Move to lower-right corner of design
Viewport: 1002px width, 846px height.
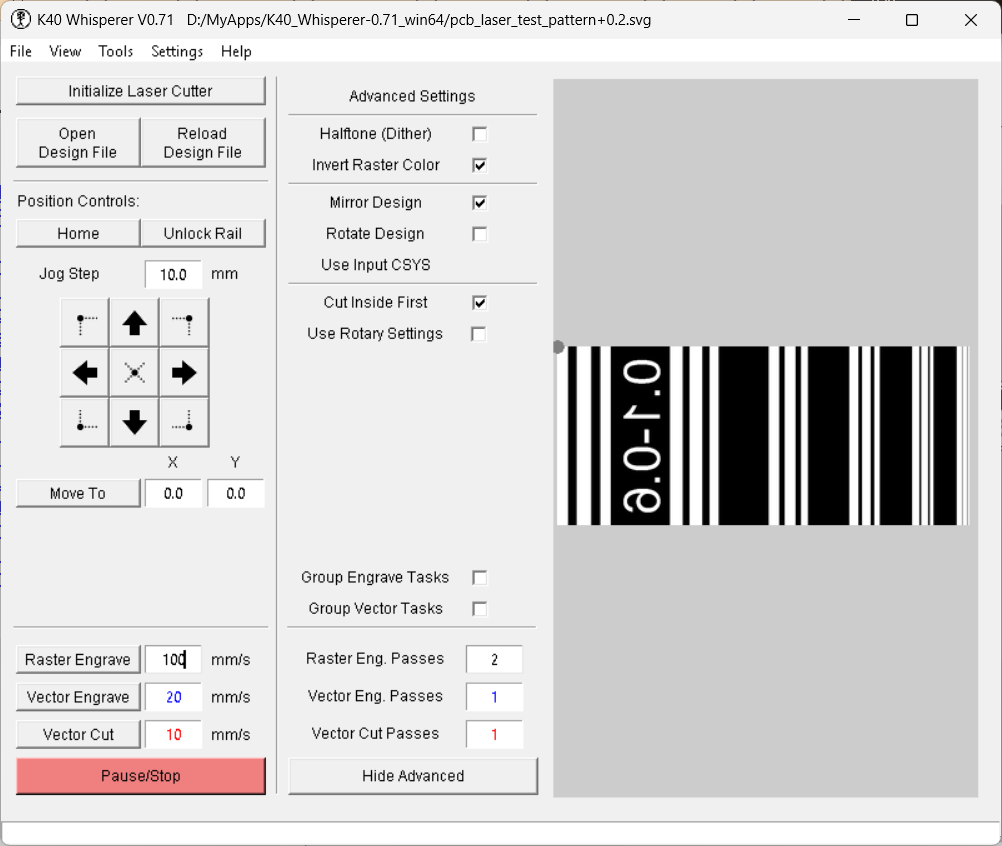(x=184, y=423)
